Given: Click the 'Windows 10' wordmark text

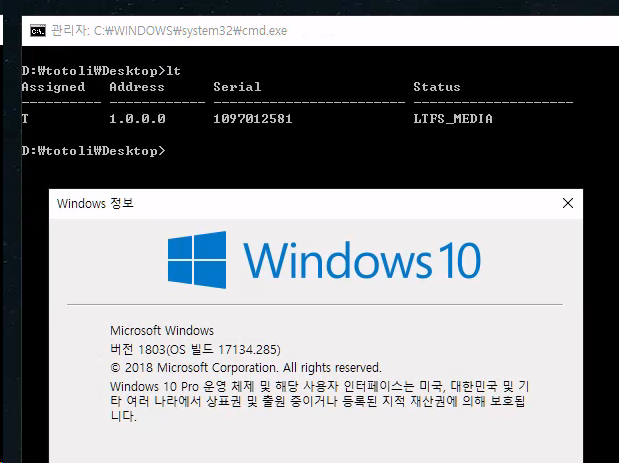Looking at the screenshot, I should click(362, 261).
